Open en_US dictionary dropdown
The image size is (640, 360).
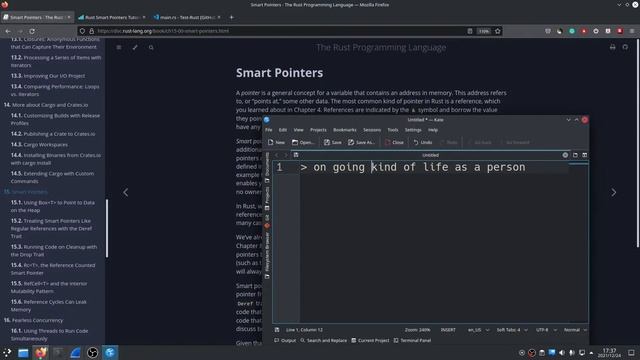[478, 330]
